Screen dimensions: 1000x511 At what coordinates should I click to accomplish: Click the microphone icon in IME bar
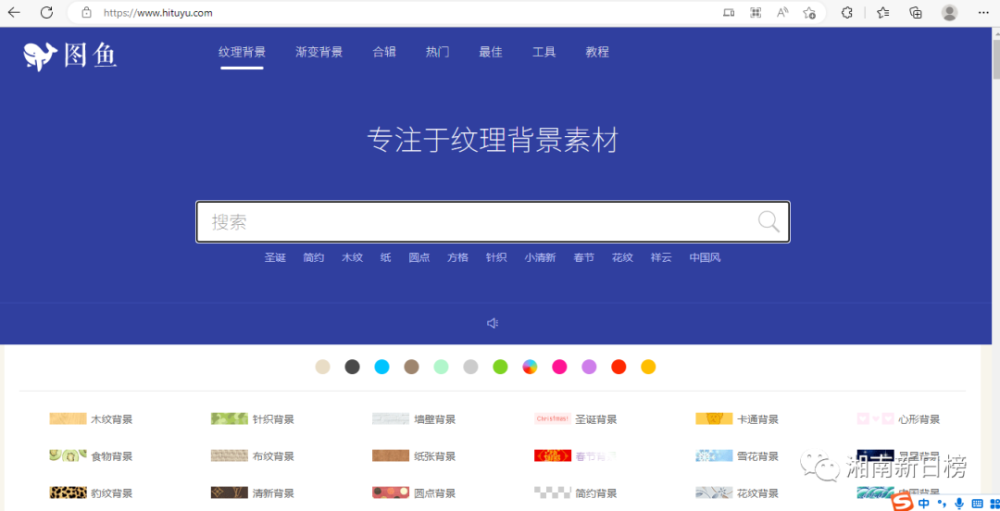(959, 503)
